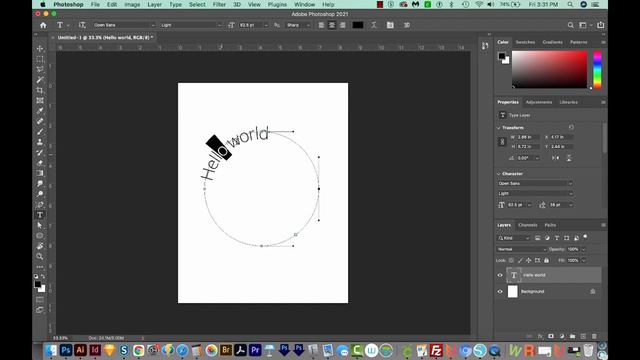Switch to the Channels tab
The width and height of the screenshot is (640, 360).
click(528, 225)
